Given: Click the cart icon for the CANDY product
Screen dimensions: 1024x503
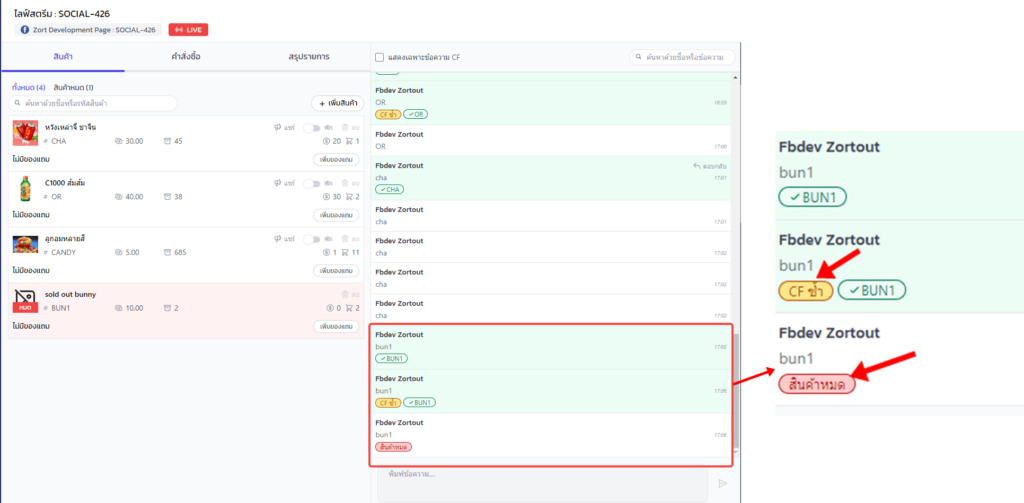Looking at the screenshot, I should [346, 253].
